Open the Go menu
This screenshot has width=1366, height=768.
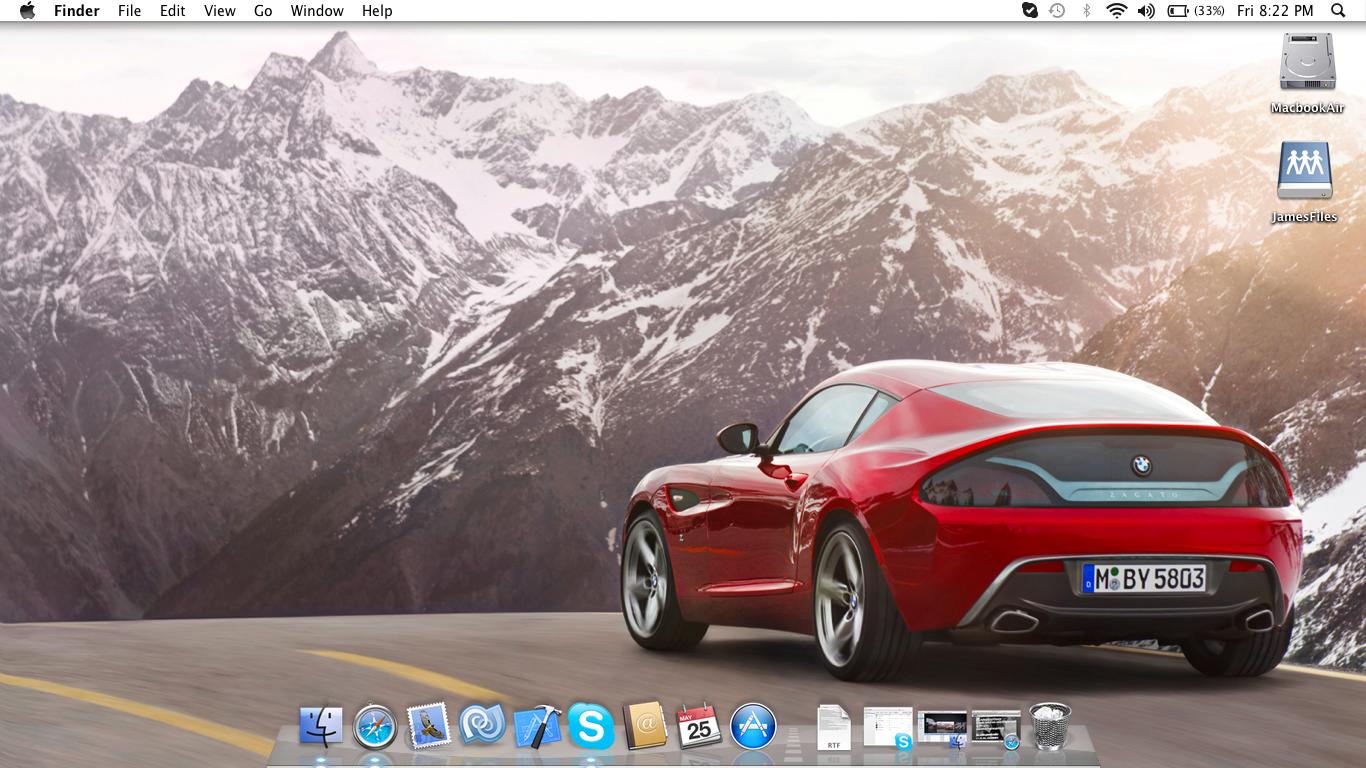[263, 10]
